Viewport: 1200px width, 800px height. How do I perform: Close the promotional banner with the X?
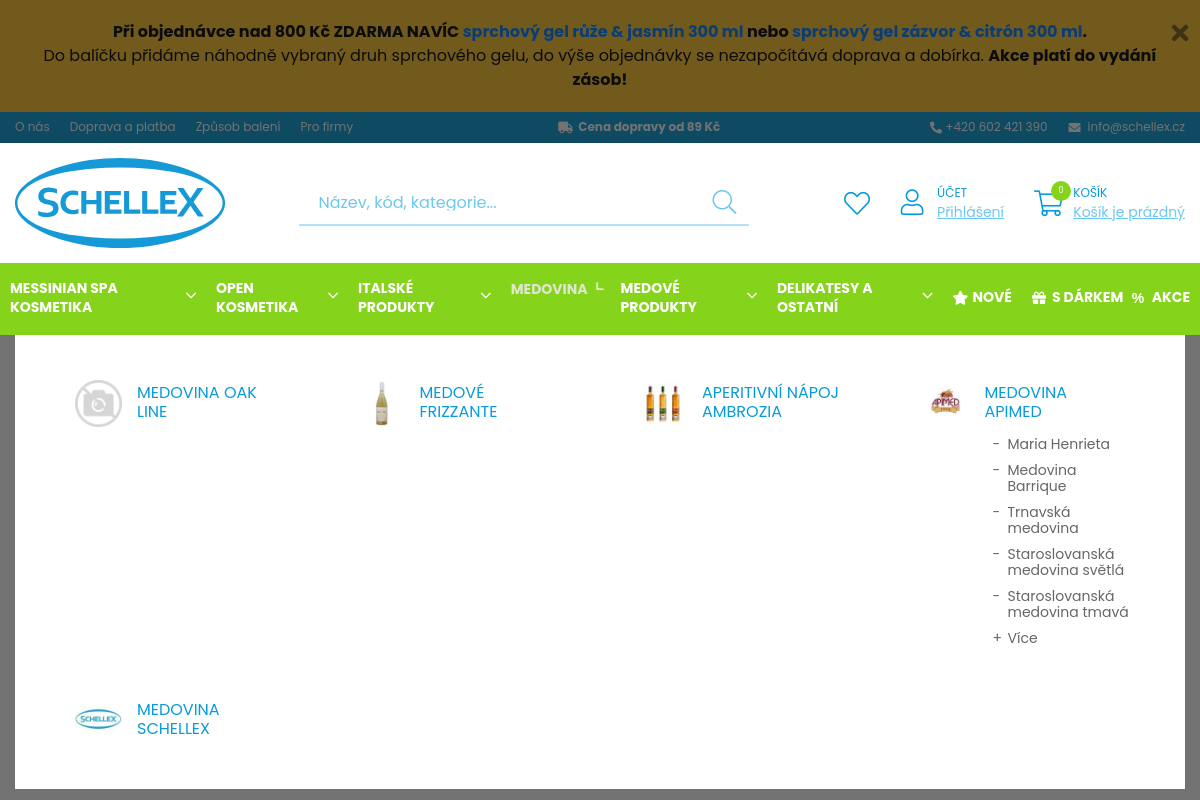[1180, 33]
